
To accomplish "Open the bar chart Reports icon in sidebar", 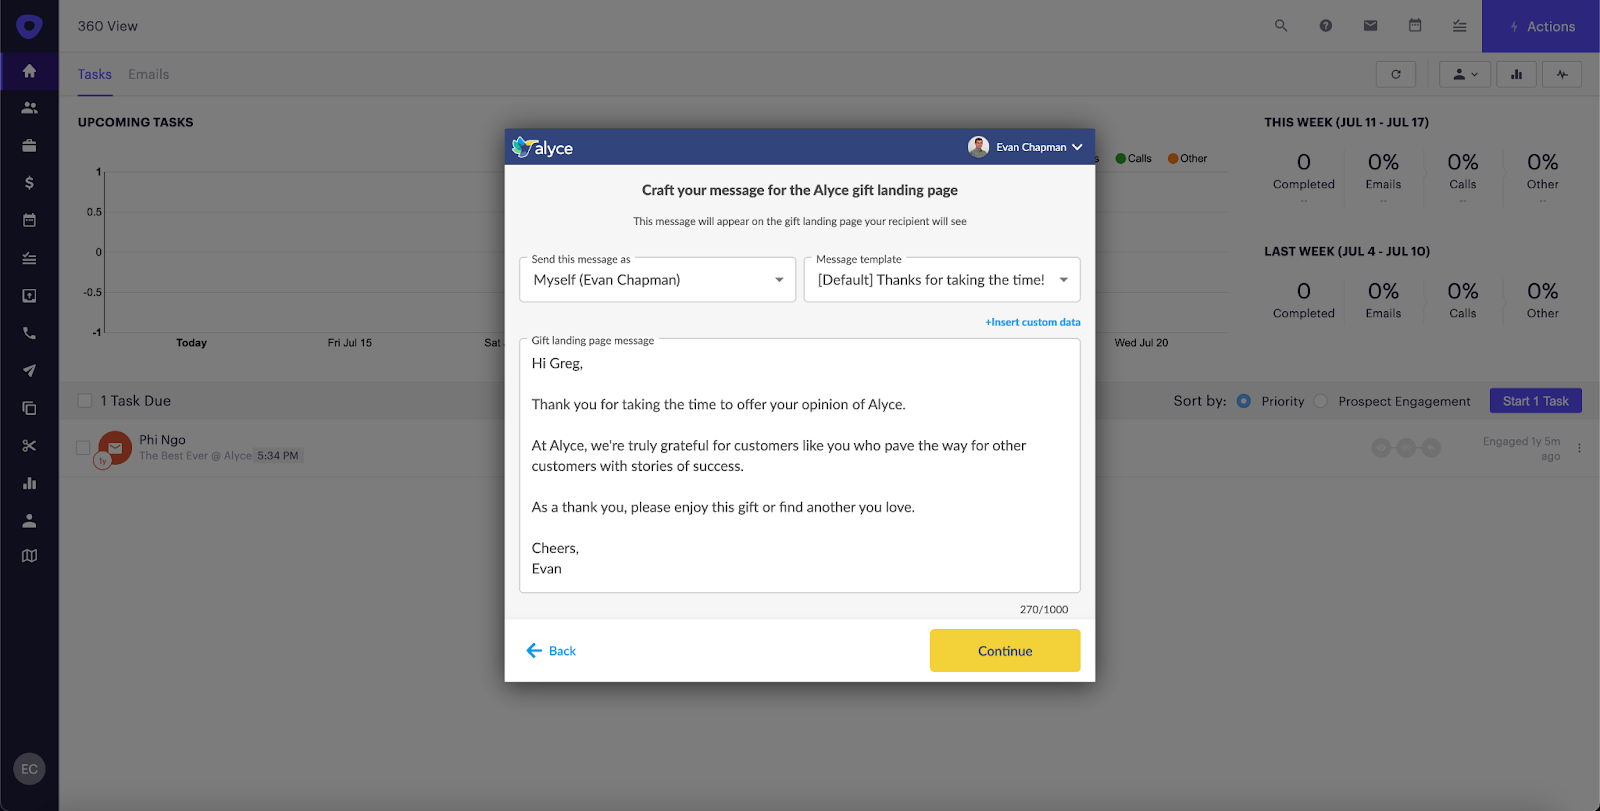I will (x=29, y=483).
